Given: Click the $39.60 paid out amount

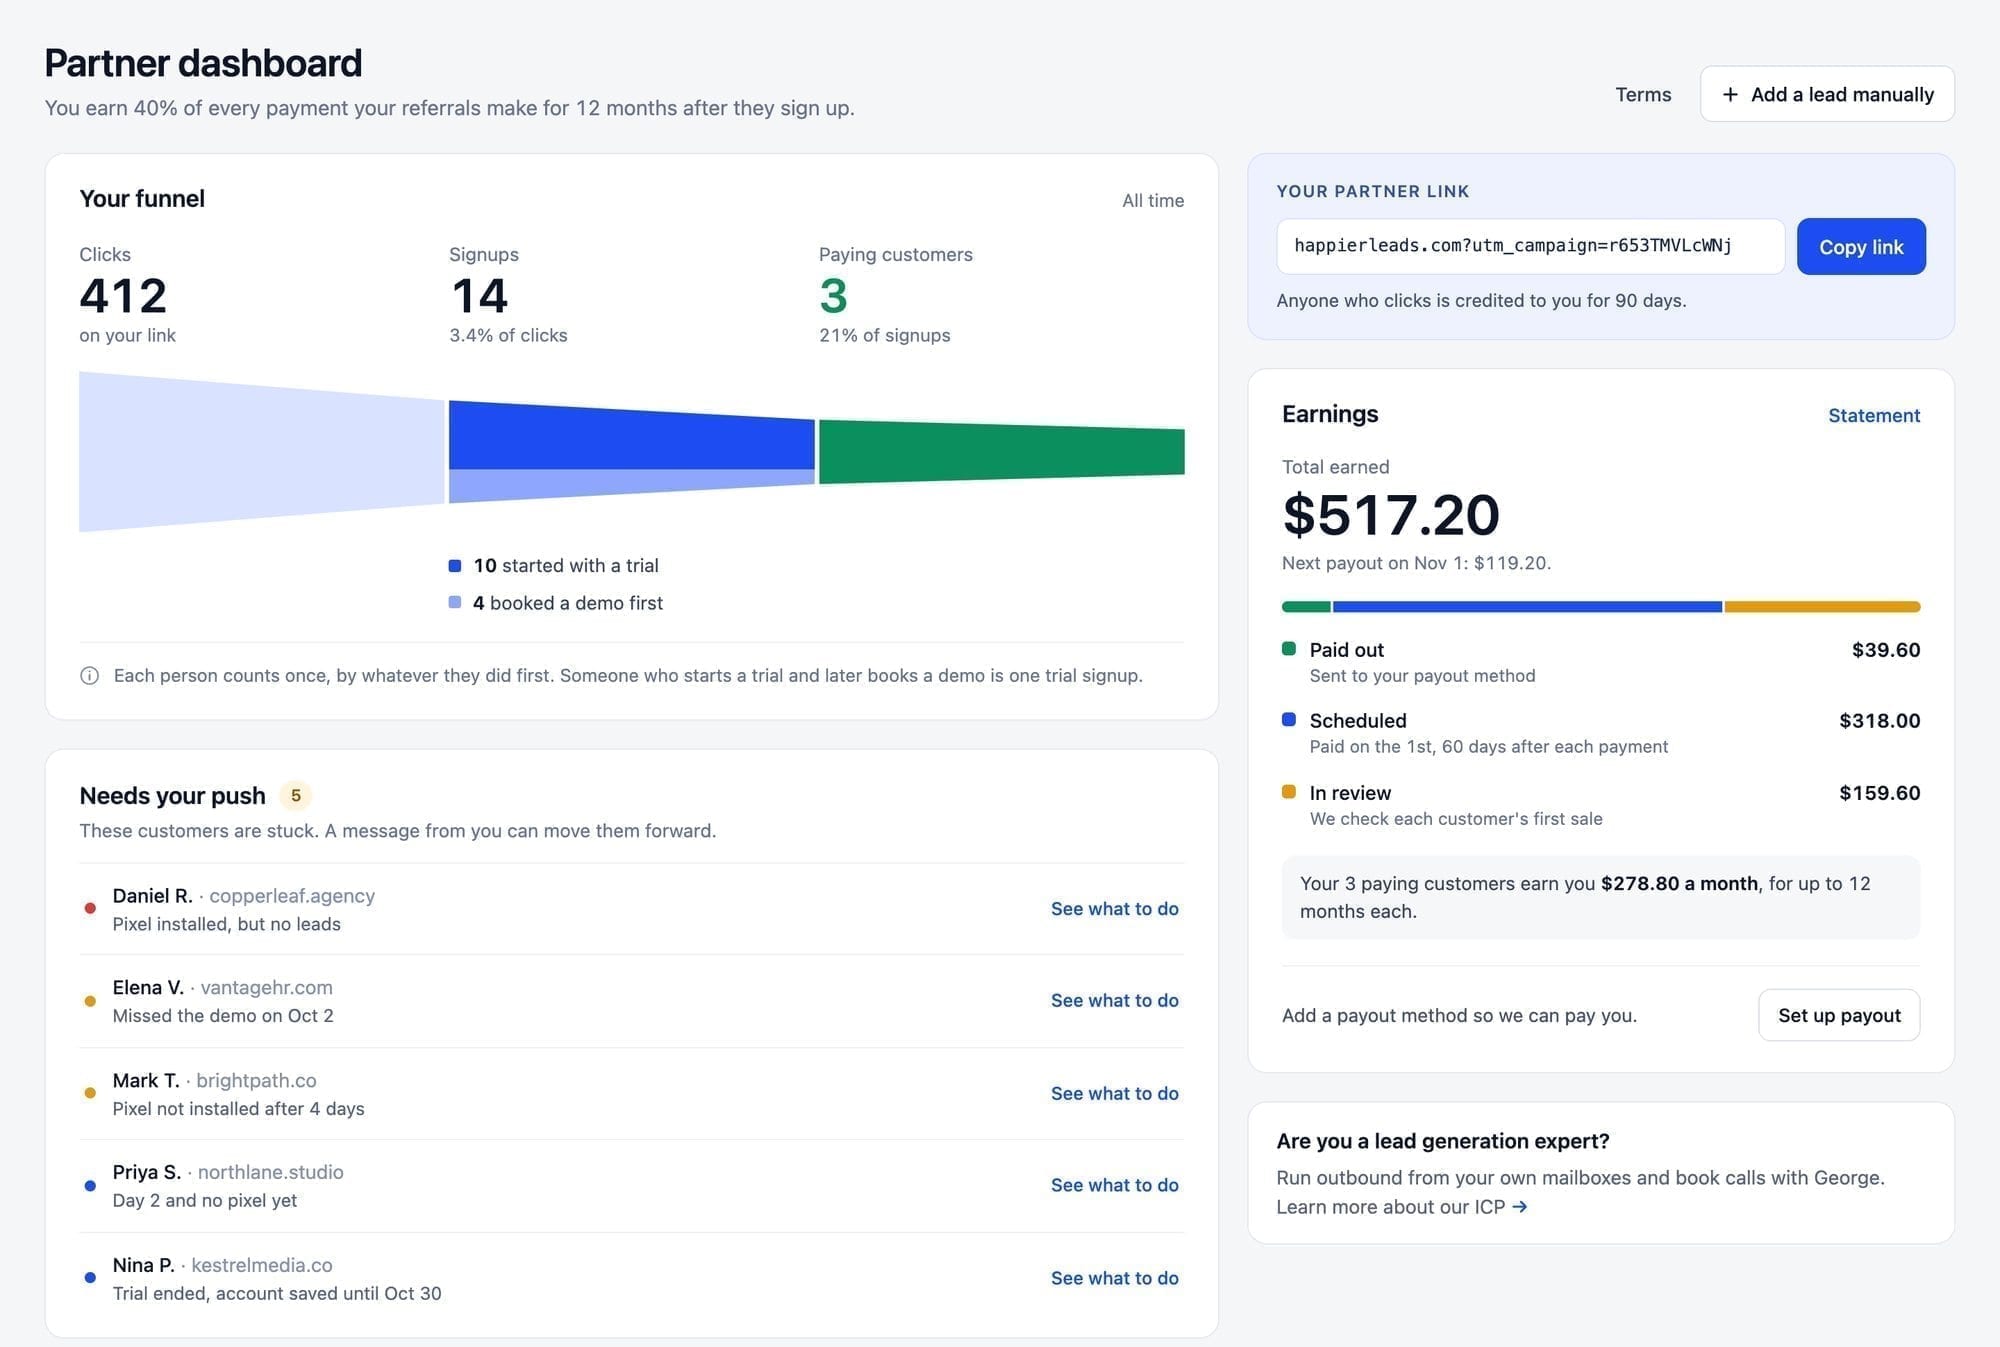Looking at the screenshot, I should pyautogui.click(x=1885, y=650).
